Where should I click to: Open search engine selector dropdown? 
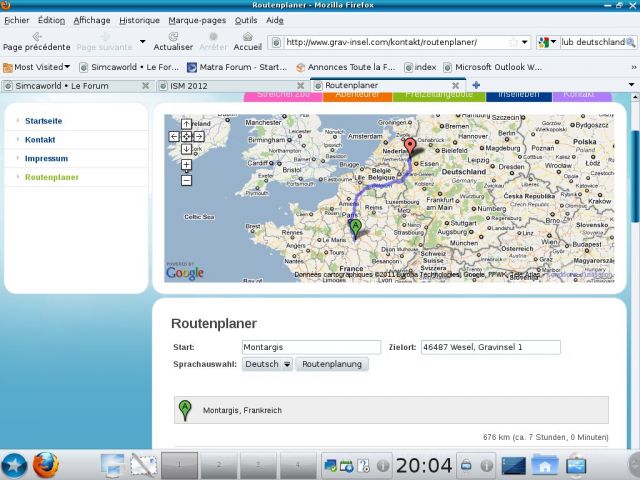coord(547,42)
